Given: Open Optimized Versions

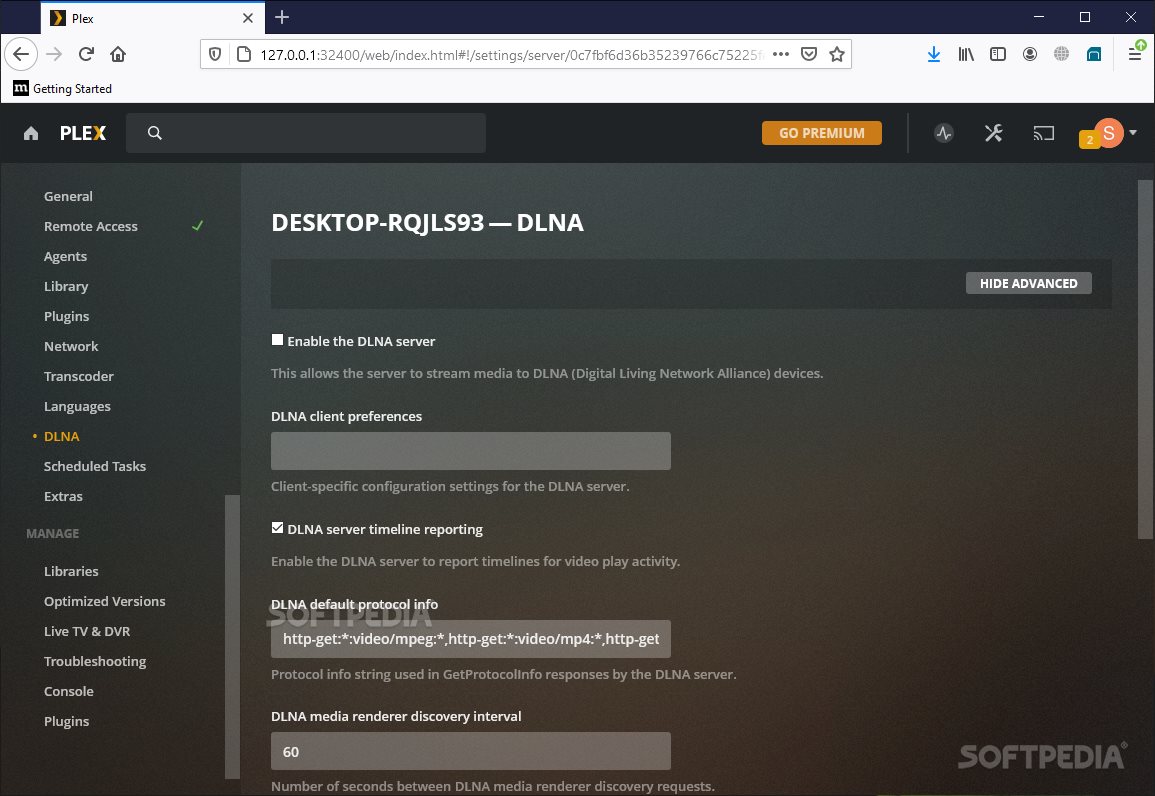Looking at the screenshot, I should [x=105, y=601].
